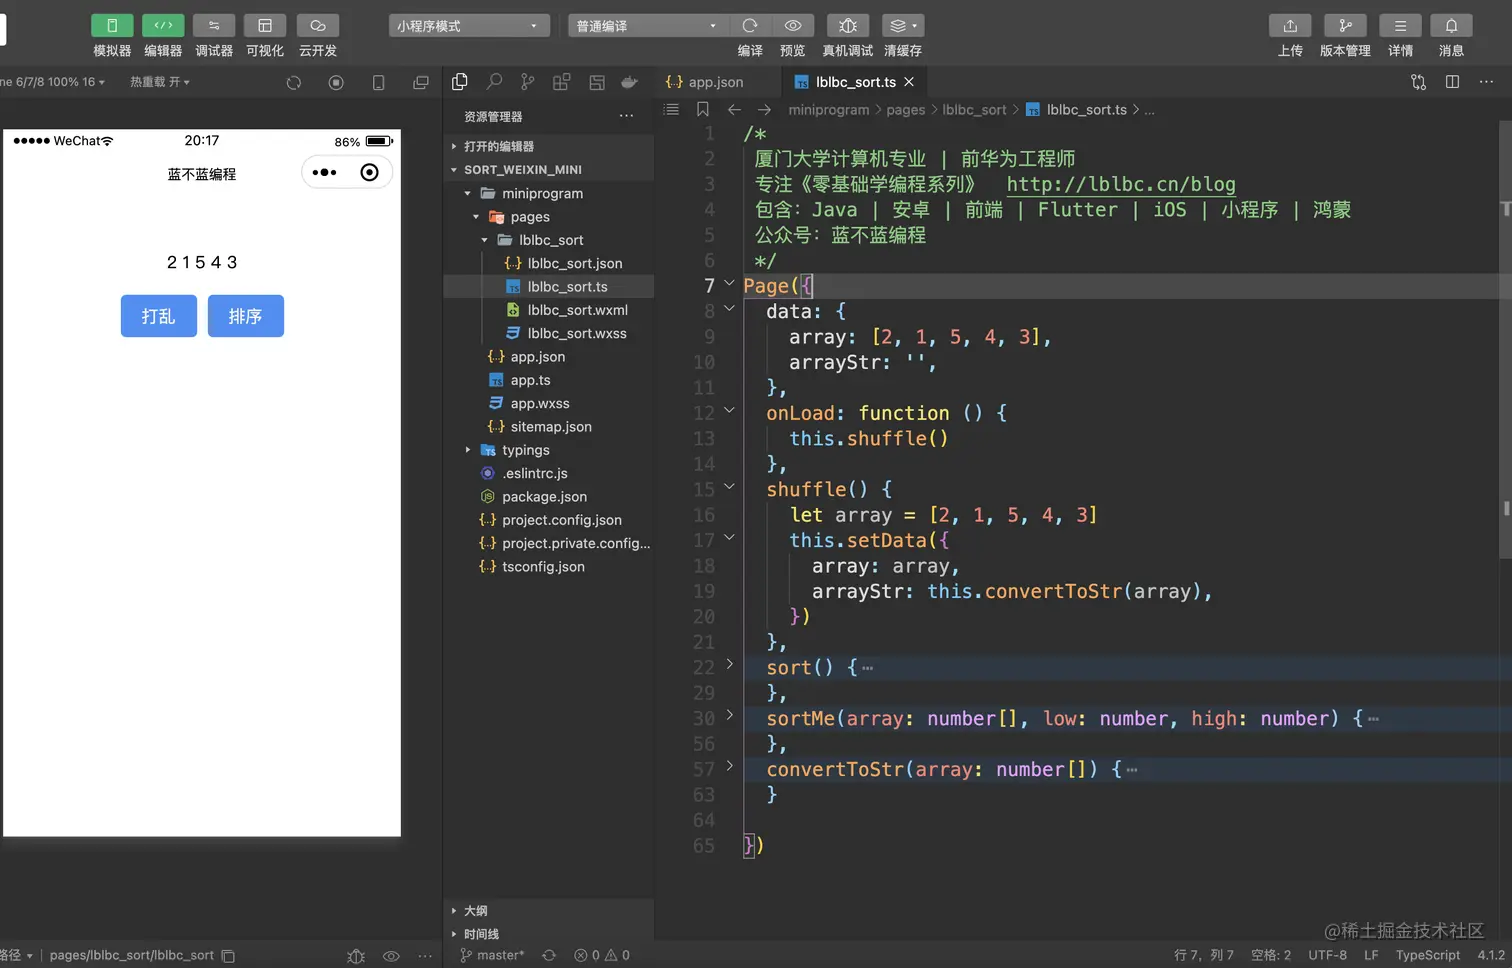Toggle the editor panel with 编辑器 button
Image resolution: width=1512 pixels, height=968 pixels.
pos(163,25)
